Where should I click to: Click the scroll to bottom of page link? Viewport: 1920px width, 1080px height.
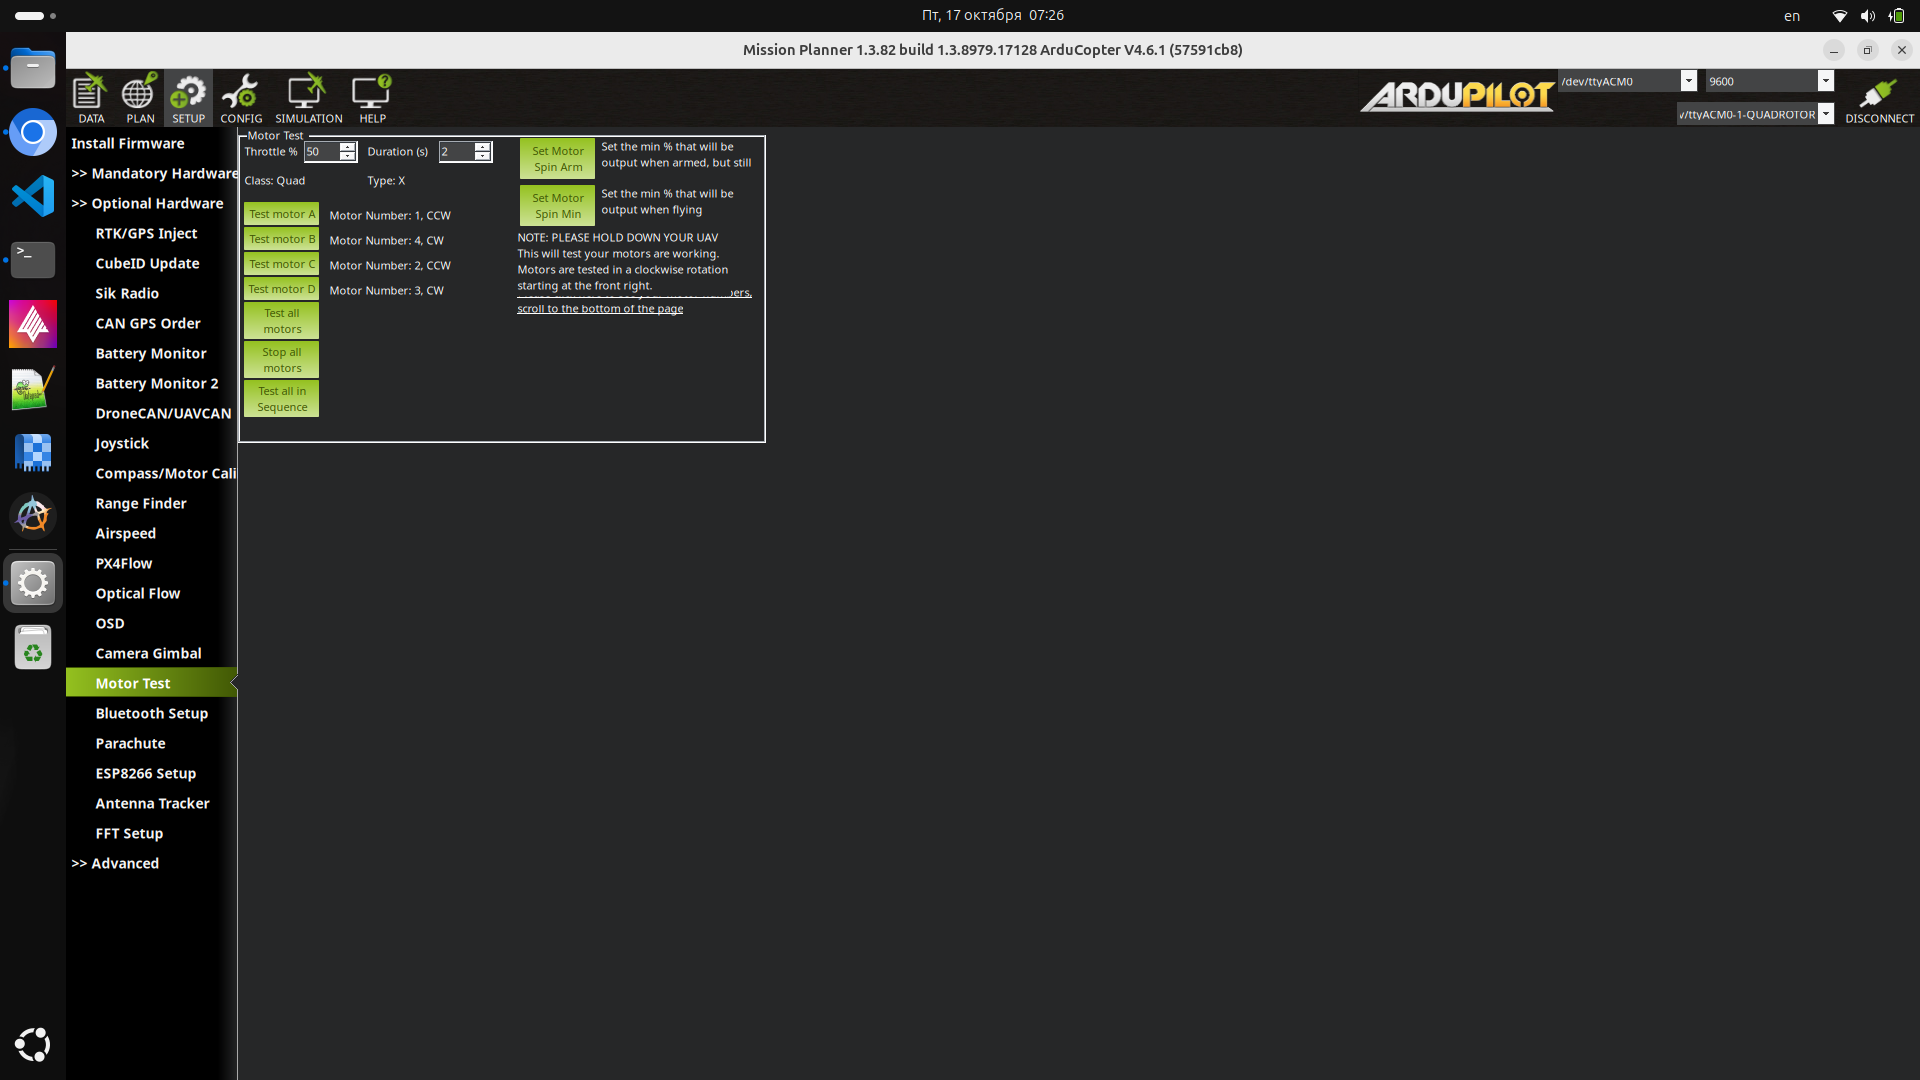(599, 309)
